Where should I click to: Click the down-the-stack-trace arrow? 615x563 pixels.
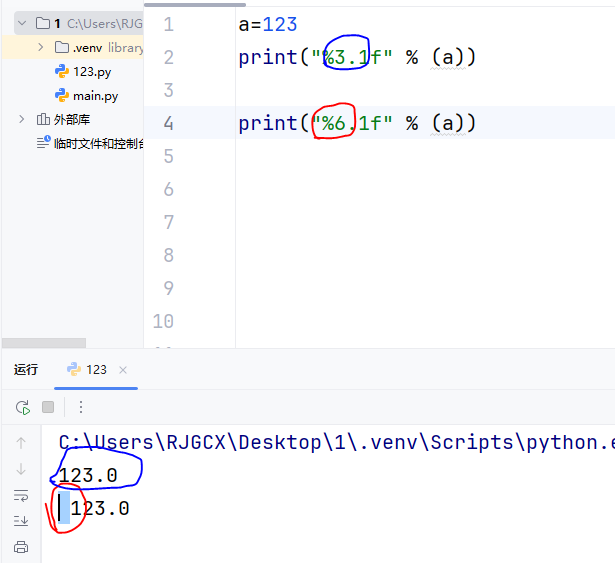pos(21,469)
